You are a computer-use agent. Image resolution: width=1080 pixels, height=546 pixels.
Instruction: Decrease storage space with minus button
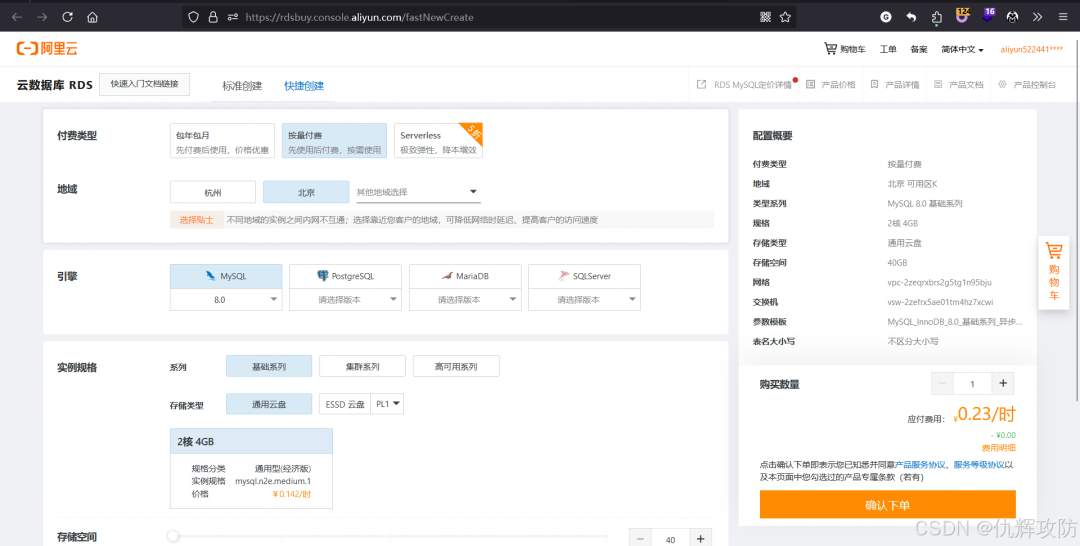coord(641,538)
